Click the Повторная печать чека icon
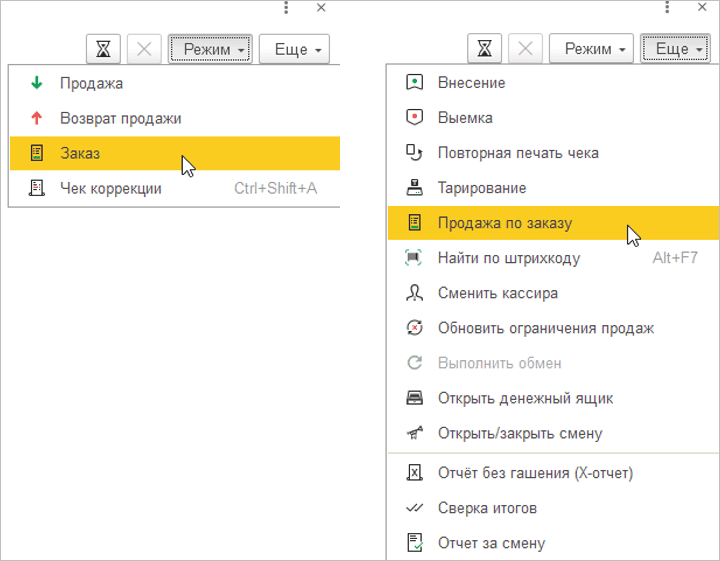Image resolution: width=720 pixels, height=561 pixels. [414, 153]
